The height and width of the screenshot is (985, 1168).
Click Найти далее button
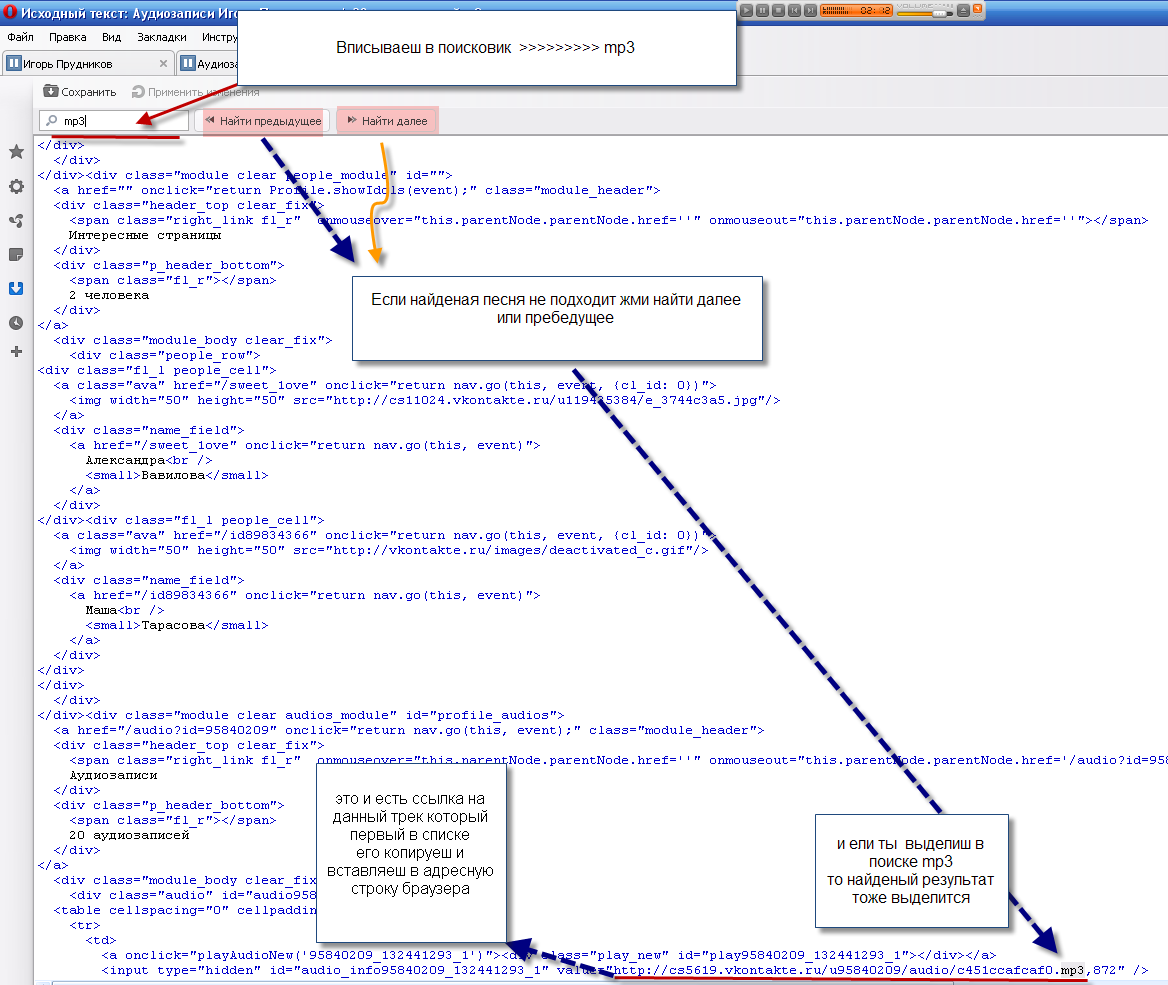[387, 121]
